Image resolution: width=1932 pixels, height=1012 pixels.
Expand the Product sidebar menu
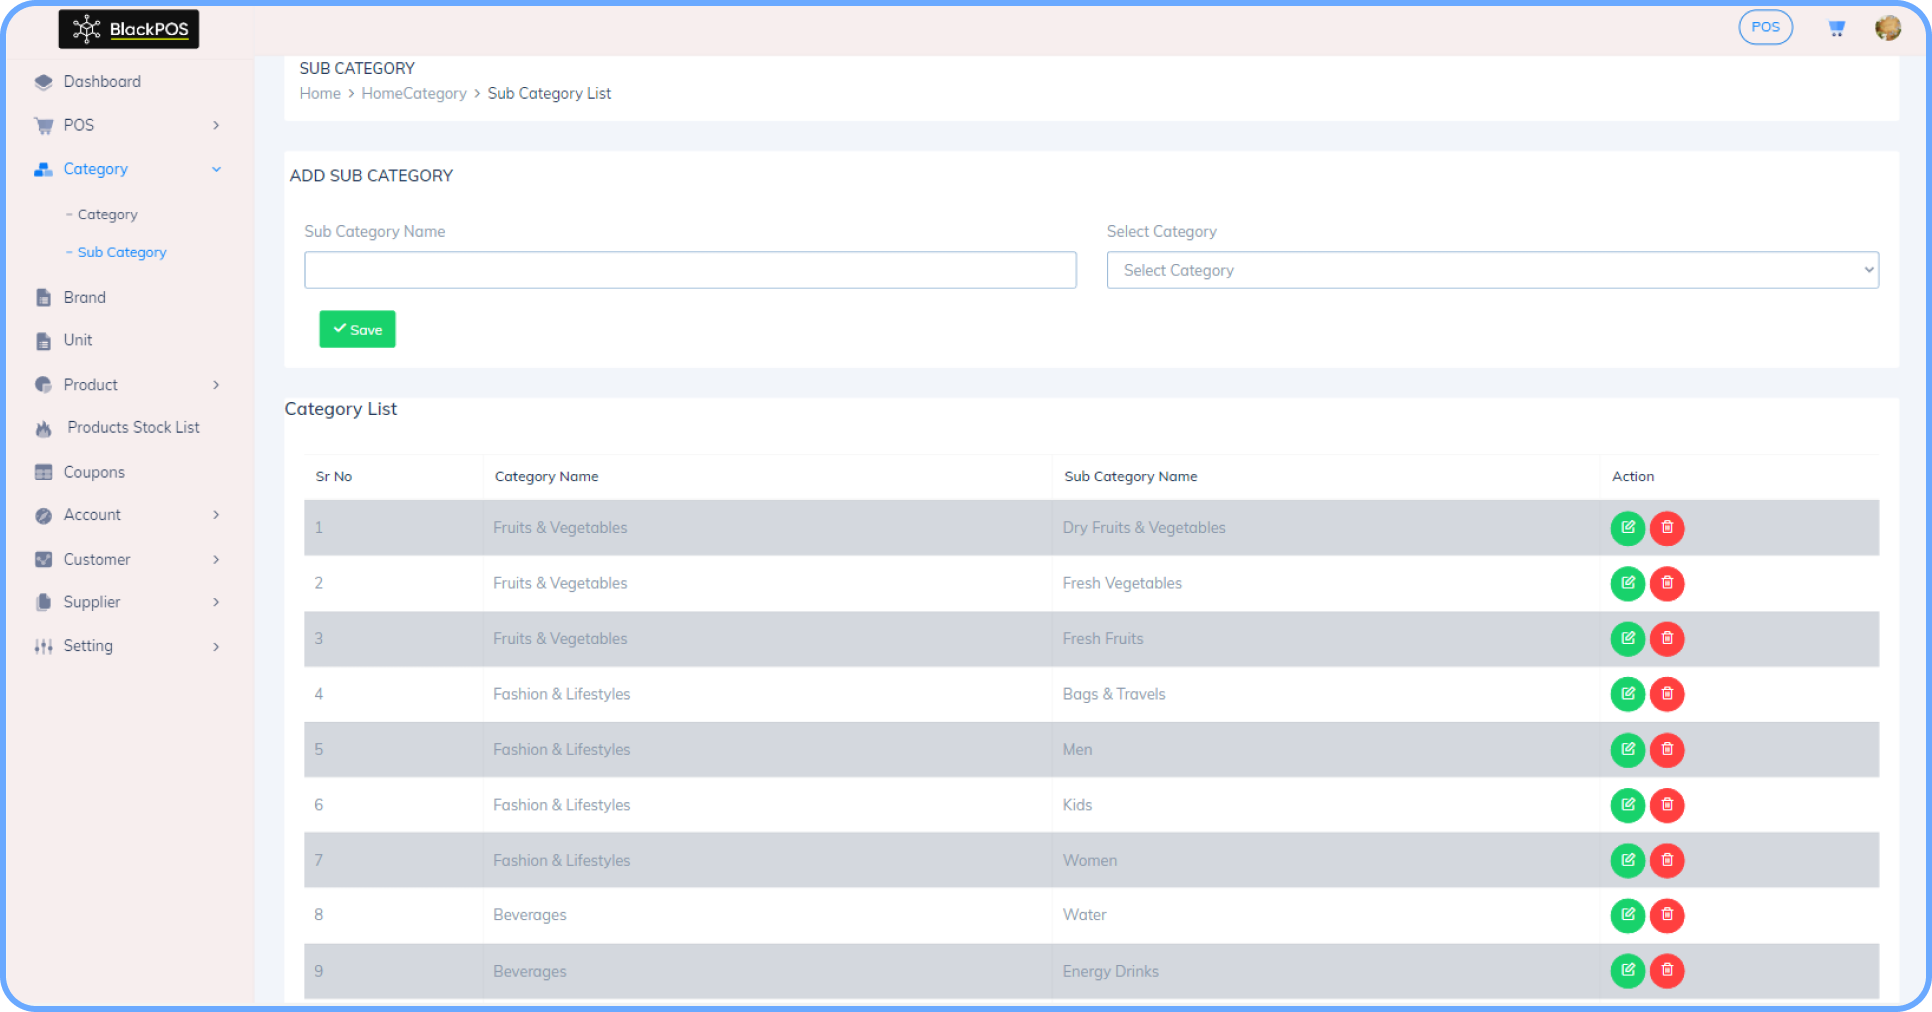point(89,384)
